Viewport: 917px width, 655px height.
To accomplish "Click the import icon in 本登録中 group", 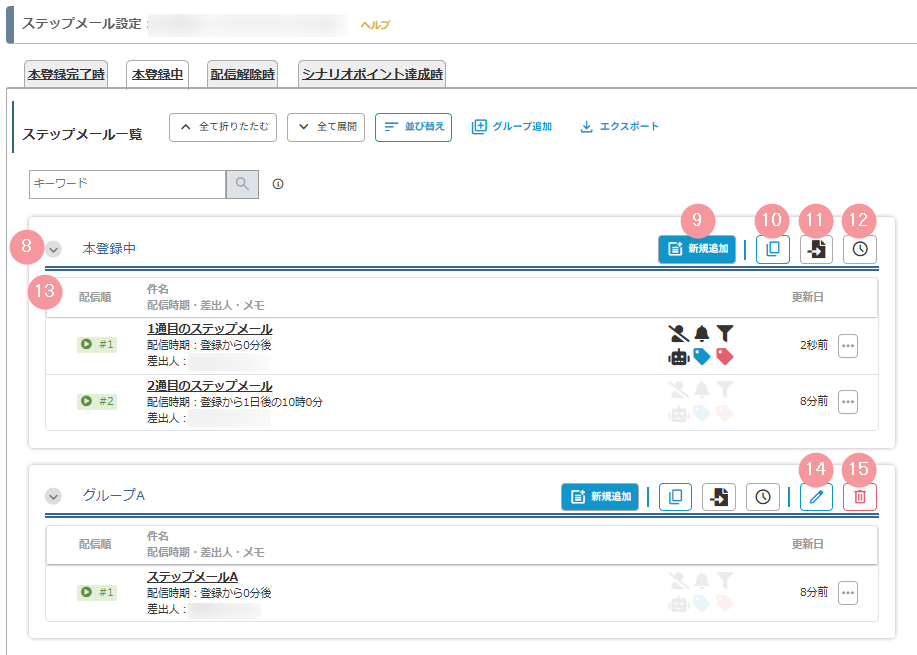I will [x=817, y=249].
